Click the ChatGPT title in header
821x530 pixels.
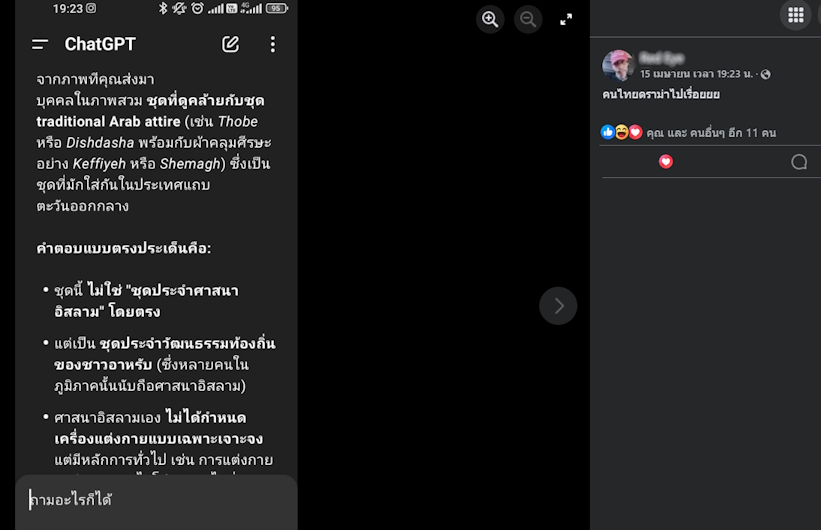pos(100,45)
